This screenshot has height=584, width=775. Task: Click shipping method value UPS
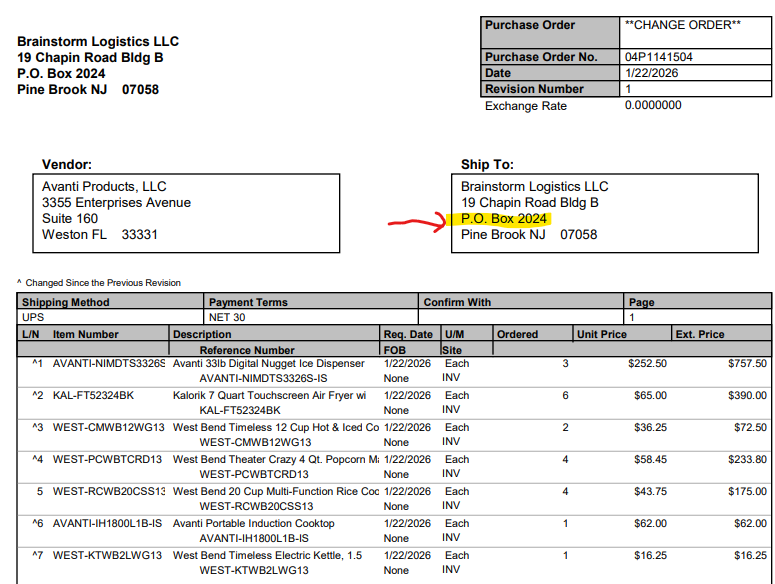click(x=33, y=318)
